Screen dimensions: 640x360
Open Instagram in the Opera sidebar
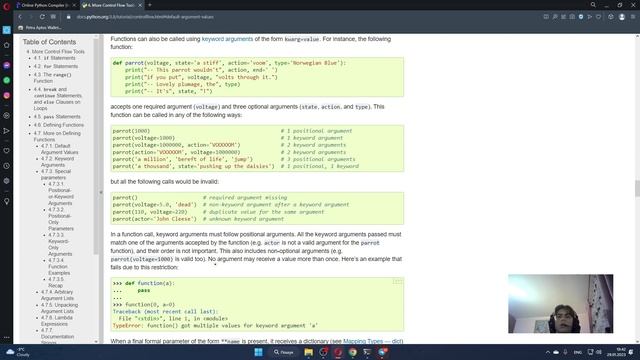[7, 96]
